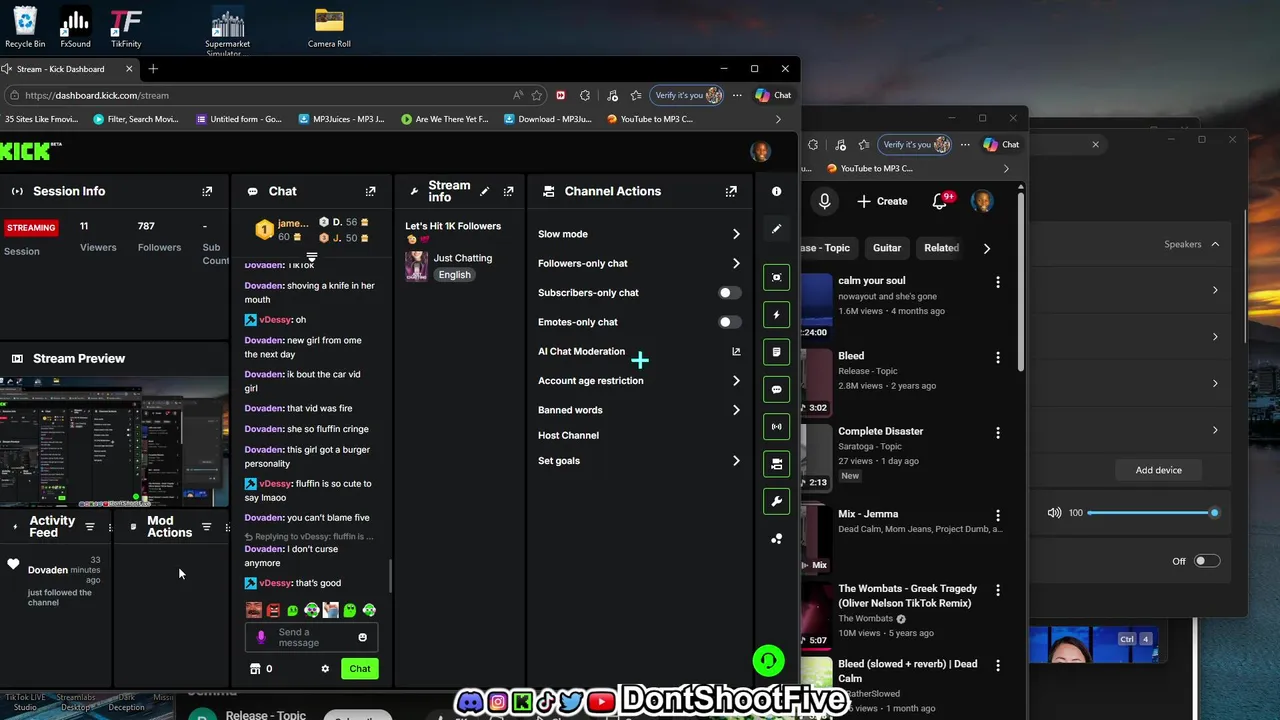
Task: Open AI Chat Moderation external link icon
Action: click(736, 351)
